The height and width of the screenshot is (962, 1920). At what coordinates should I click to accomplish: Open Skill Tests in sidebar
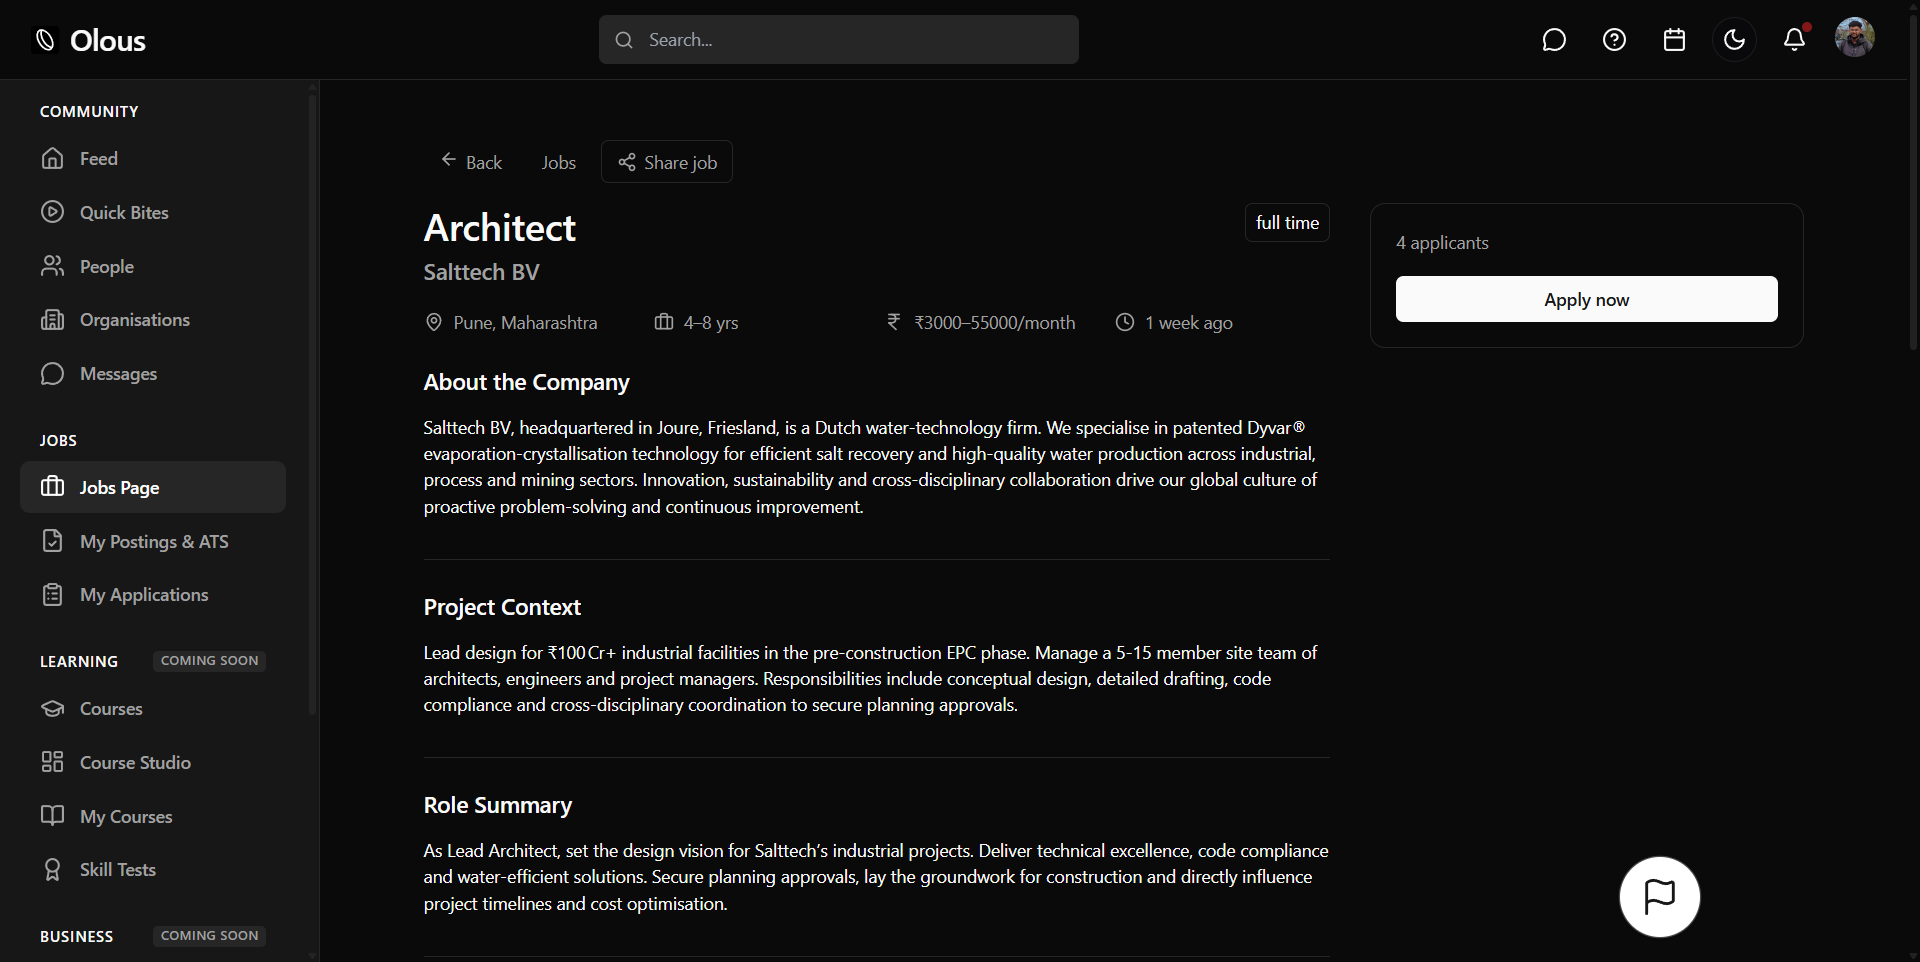pyautogui.click(x=153, y=870)
